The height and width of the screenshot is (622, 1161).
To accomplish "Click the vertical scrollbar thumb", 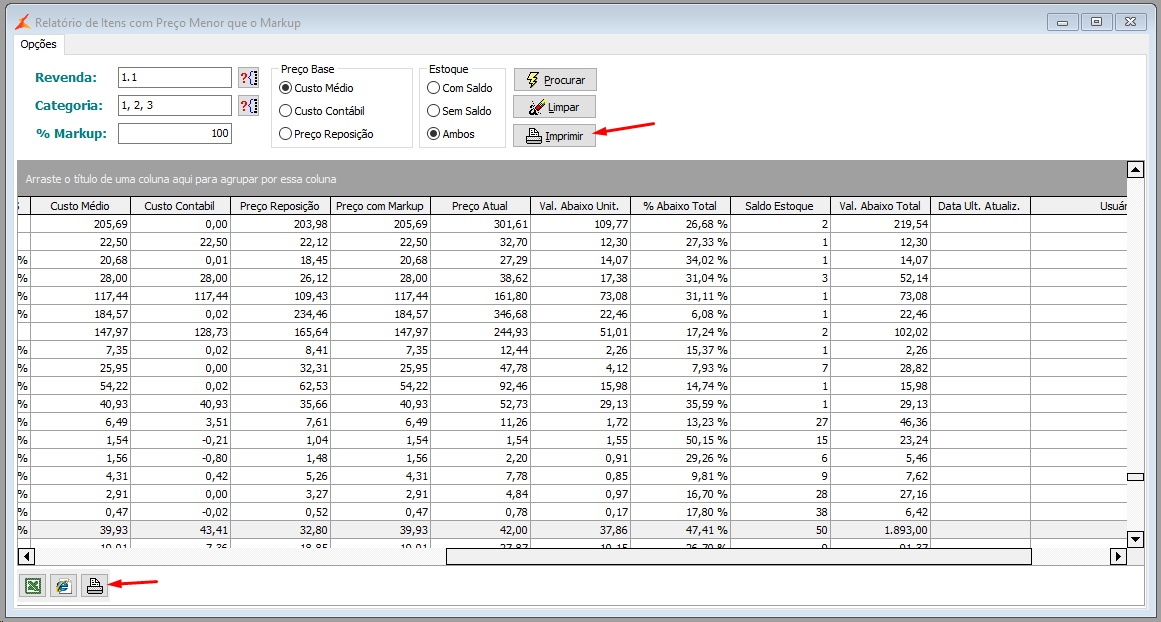I will 1135,477.
